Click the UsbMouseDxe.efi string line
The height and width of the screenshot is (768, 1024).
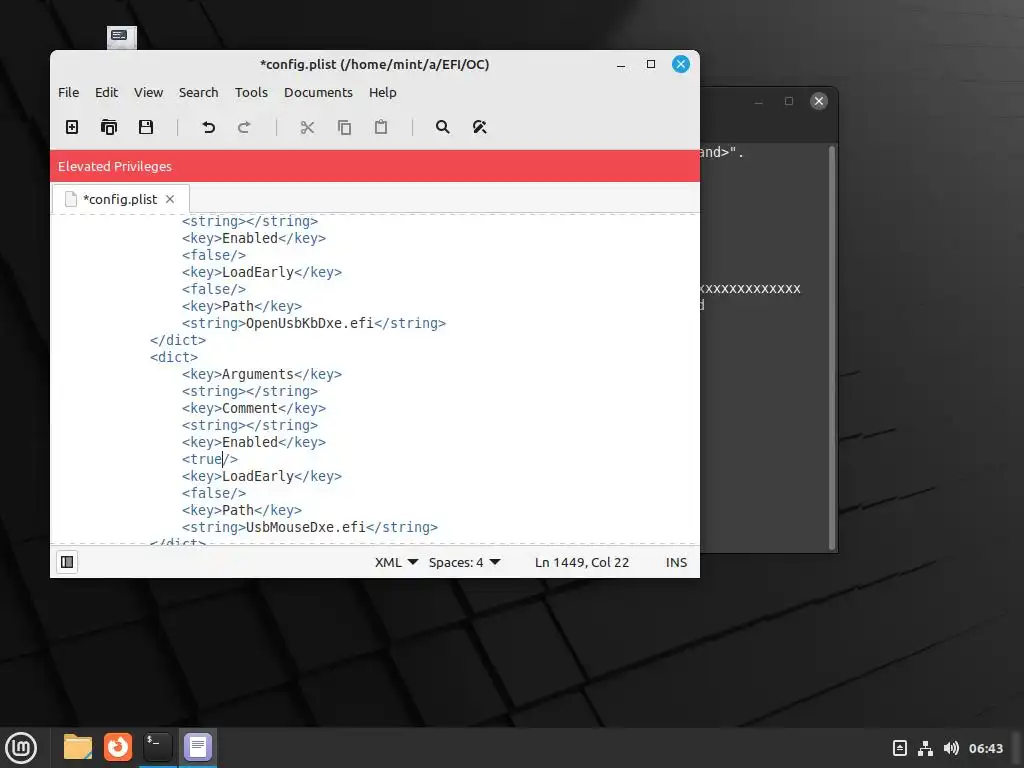(310, 527)
